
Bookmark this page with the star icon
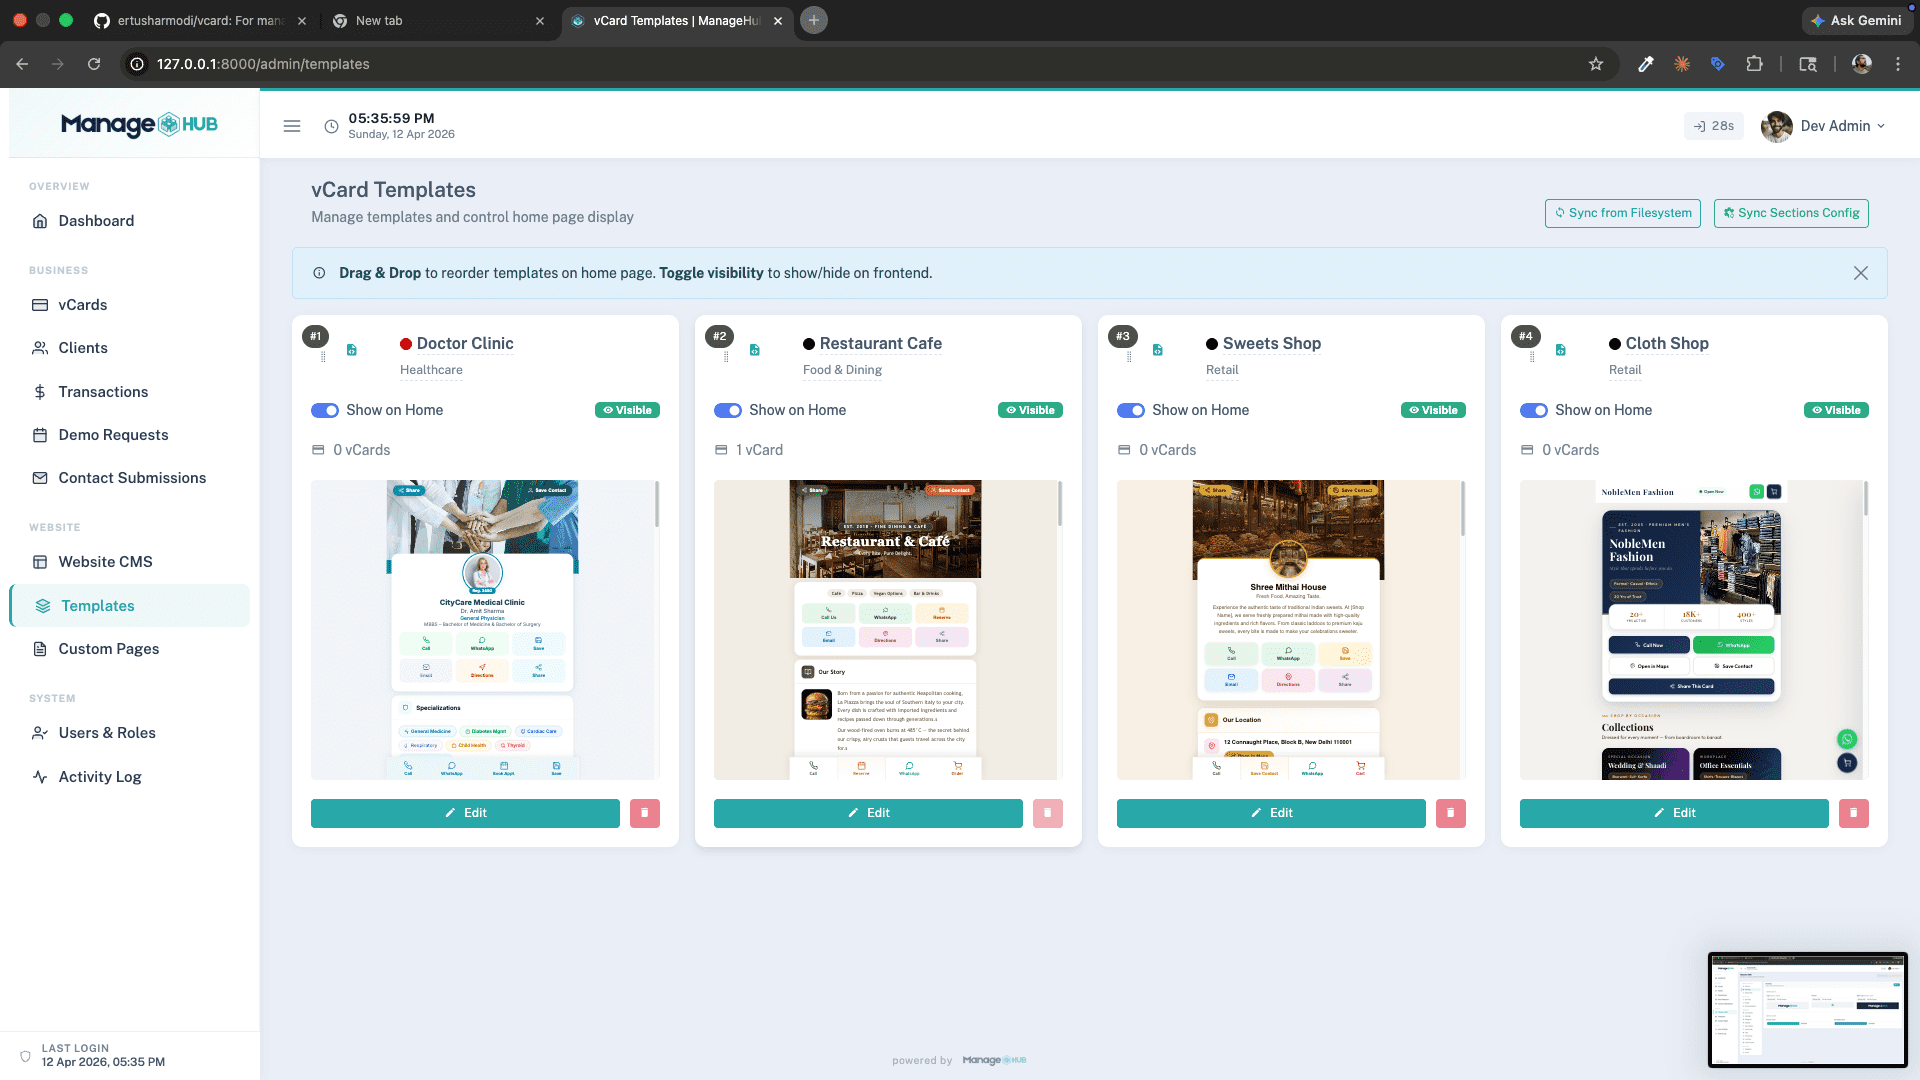(1596, 64)
